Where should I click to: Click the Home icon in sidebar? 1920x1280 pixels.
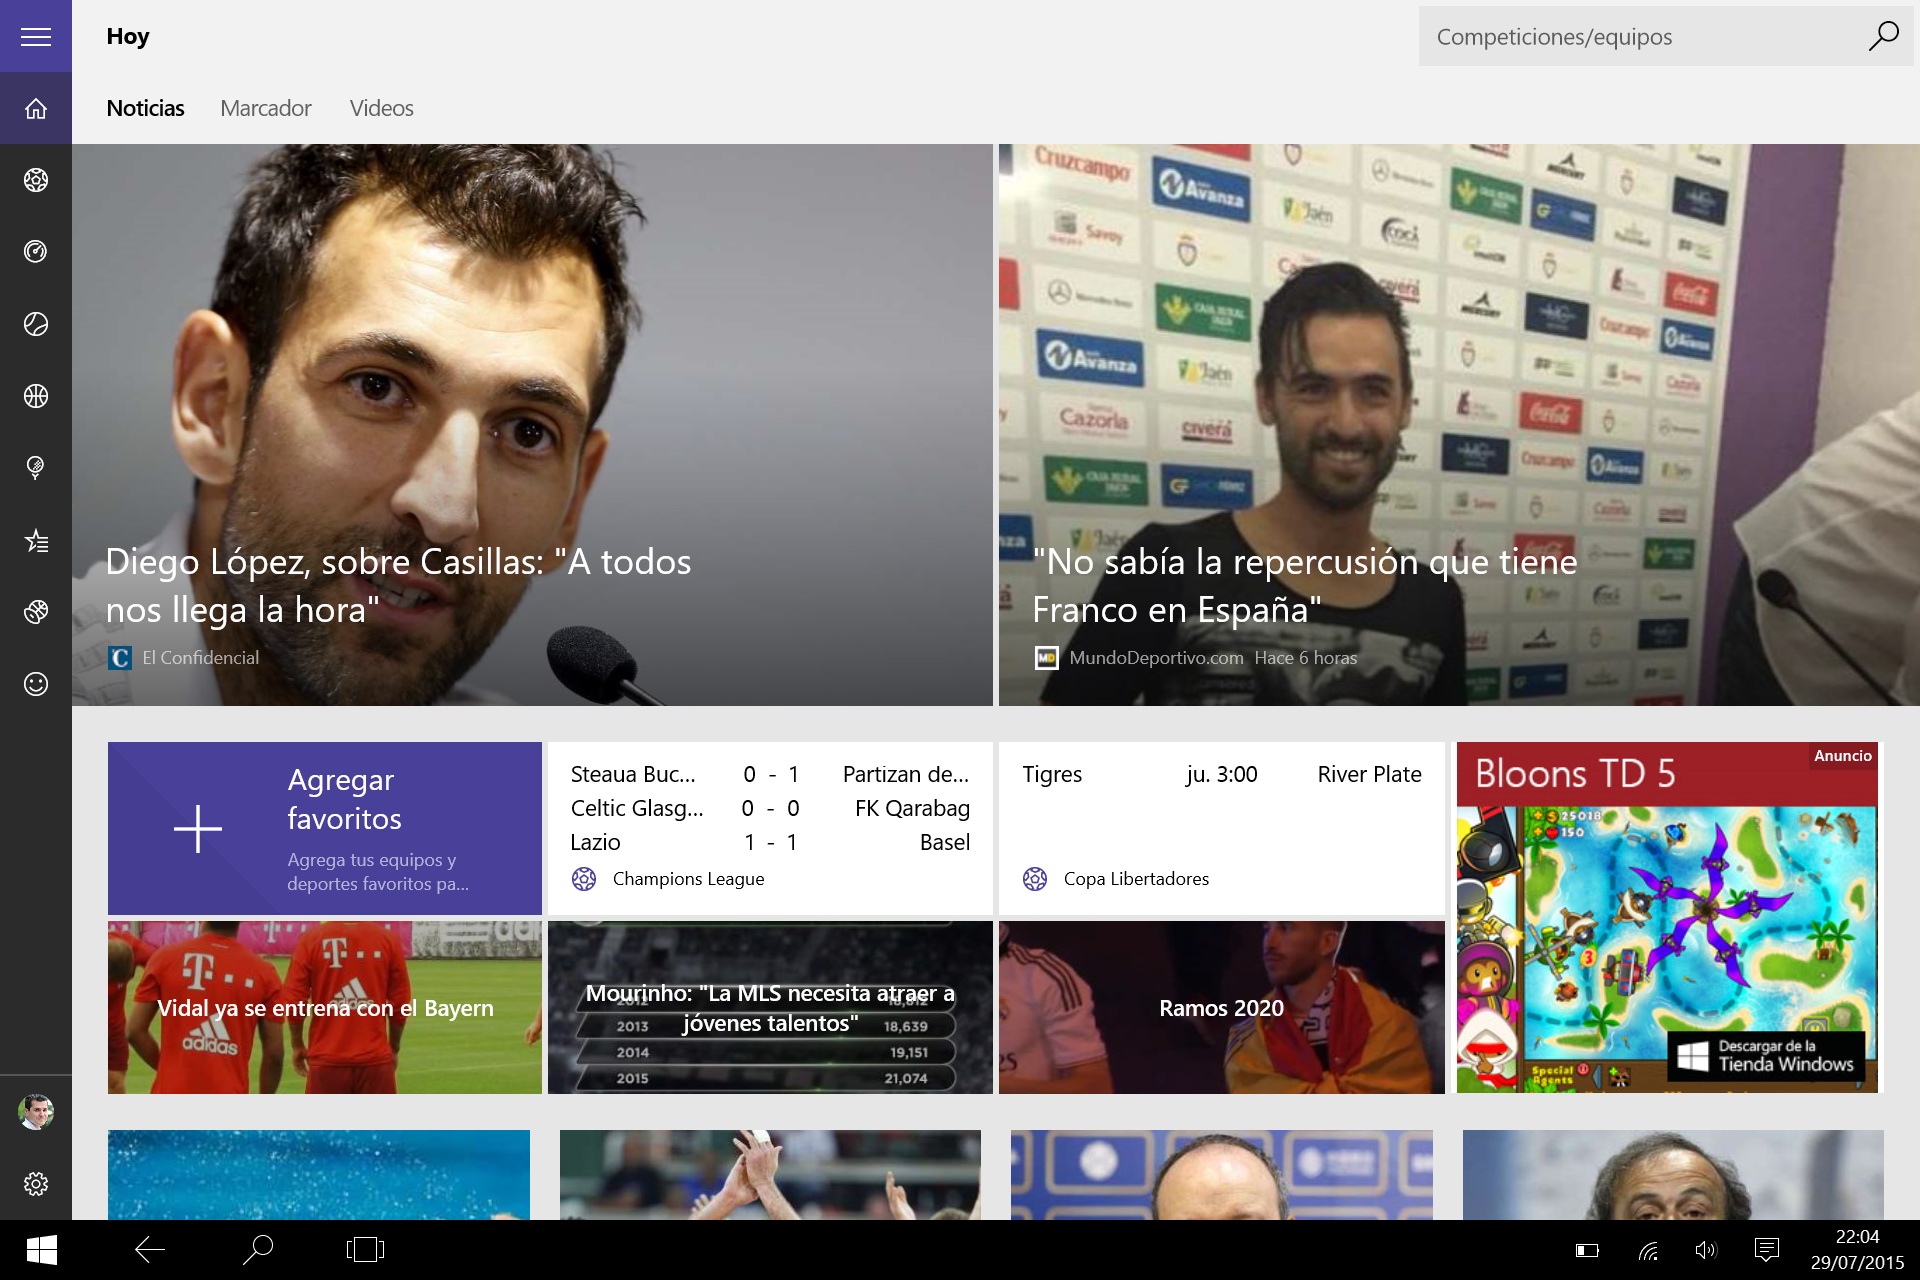tap(36, 108)
